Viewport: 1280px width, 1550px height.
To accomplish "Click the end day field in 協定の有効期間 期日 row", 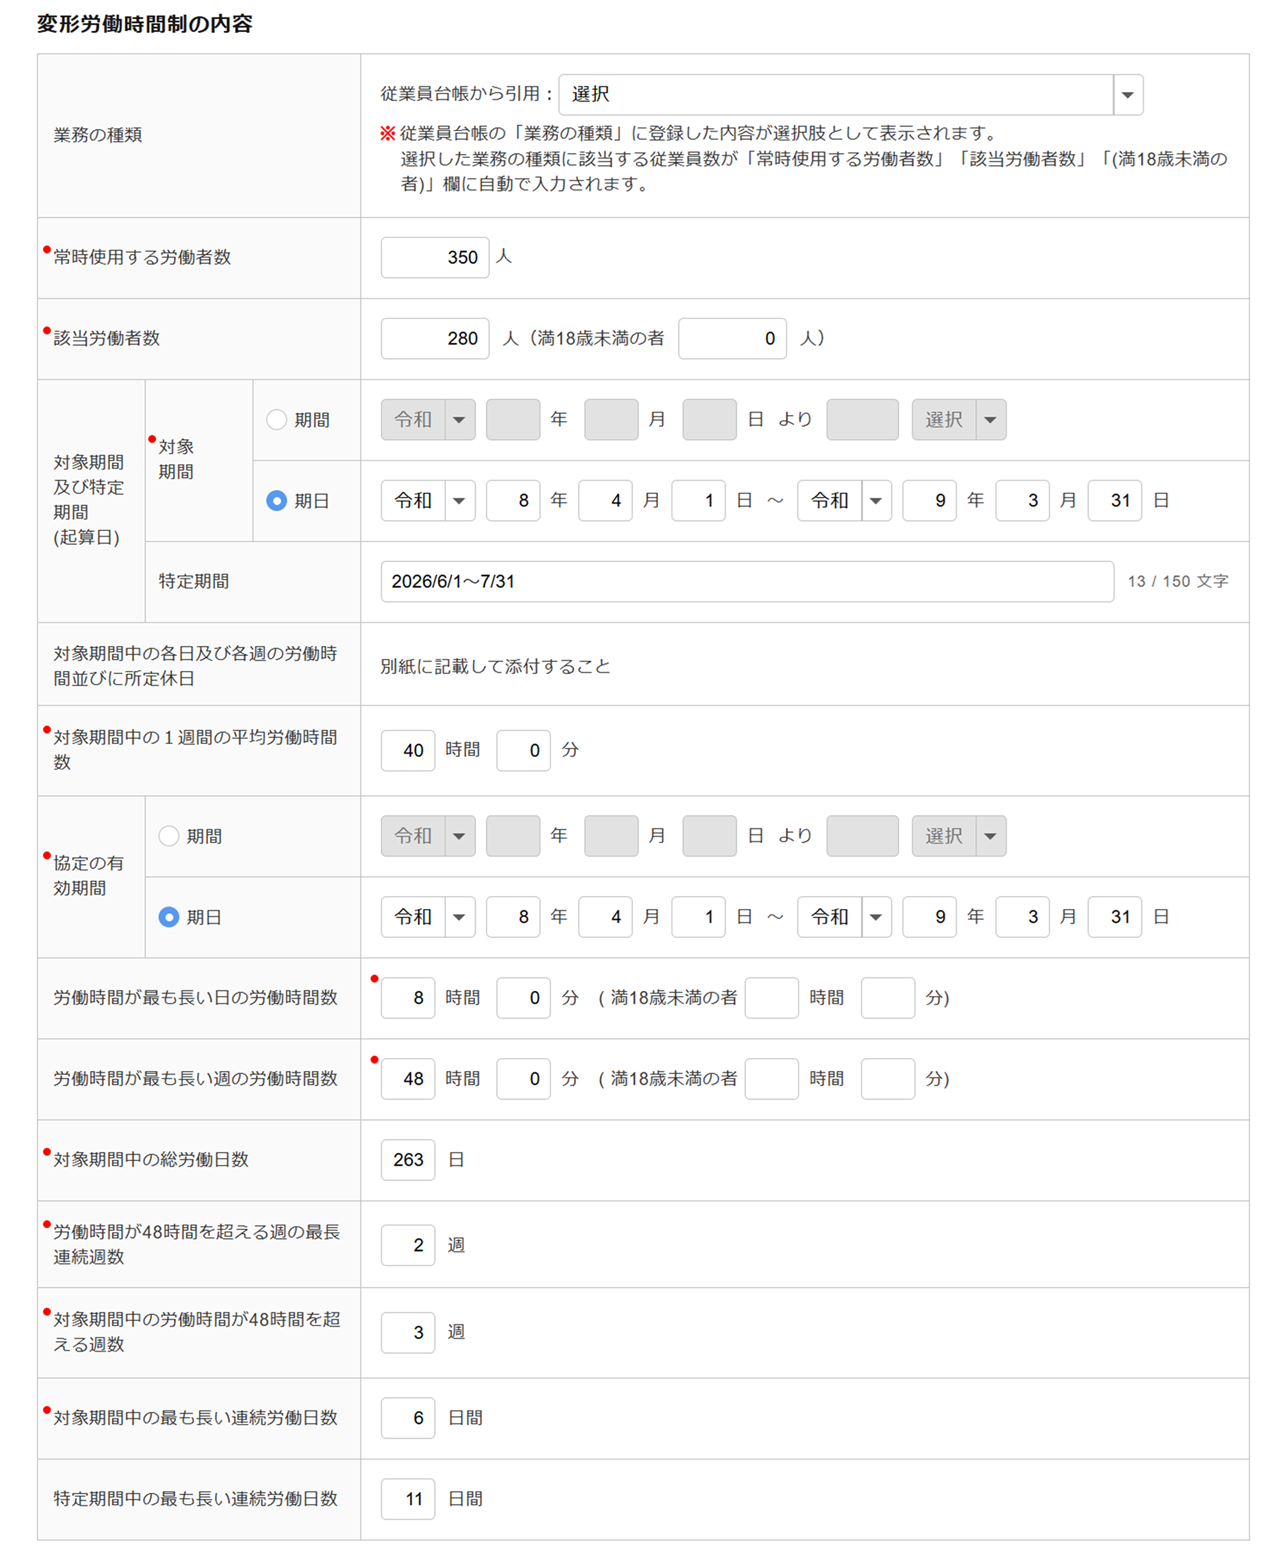I will (x=1115, y=917).
